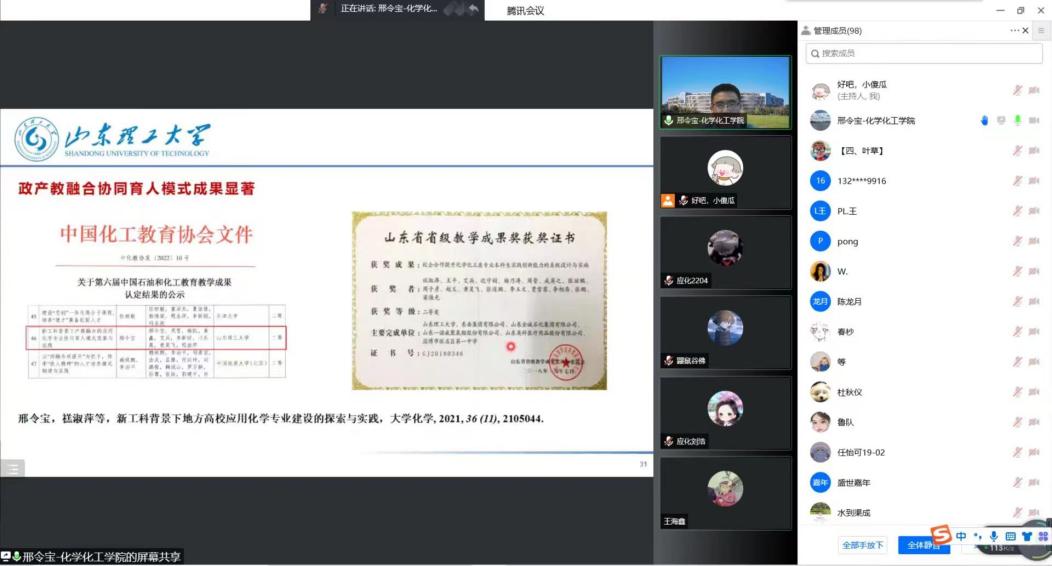The image size is (1052, 566).
Task: Click the muted mic icon for PL.王
Action: [x=1017, y=211]
